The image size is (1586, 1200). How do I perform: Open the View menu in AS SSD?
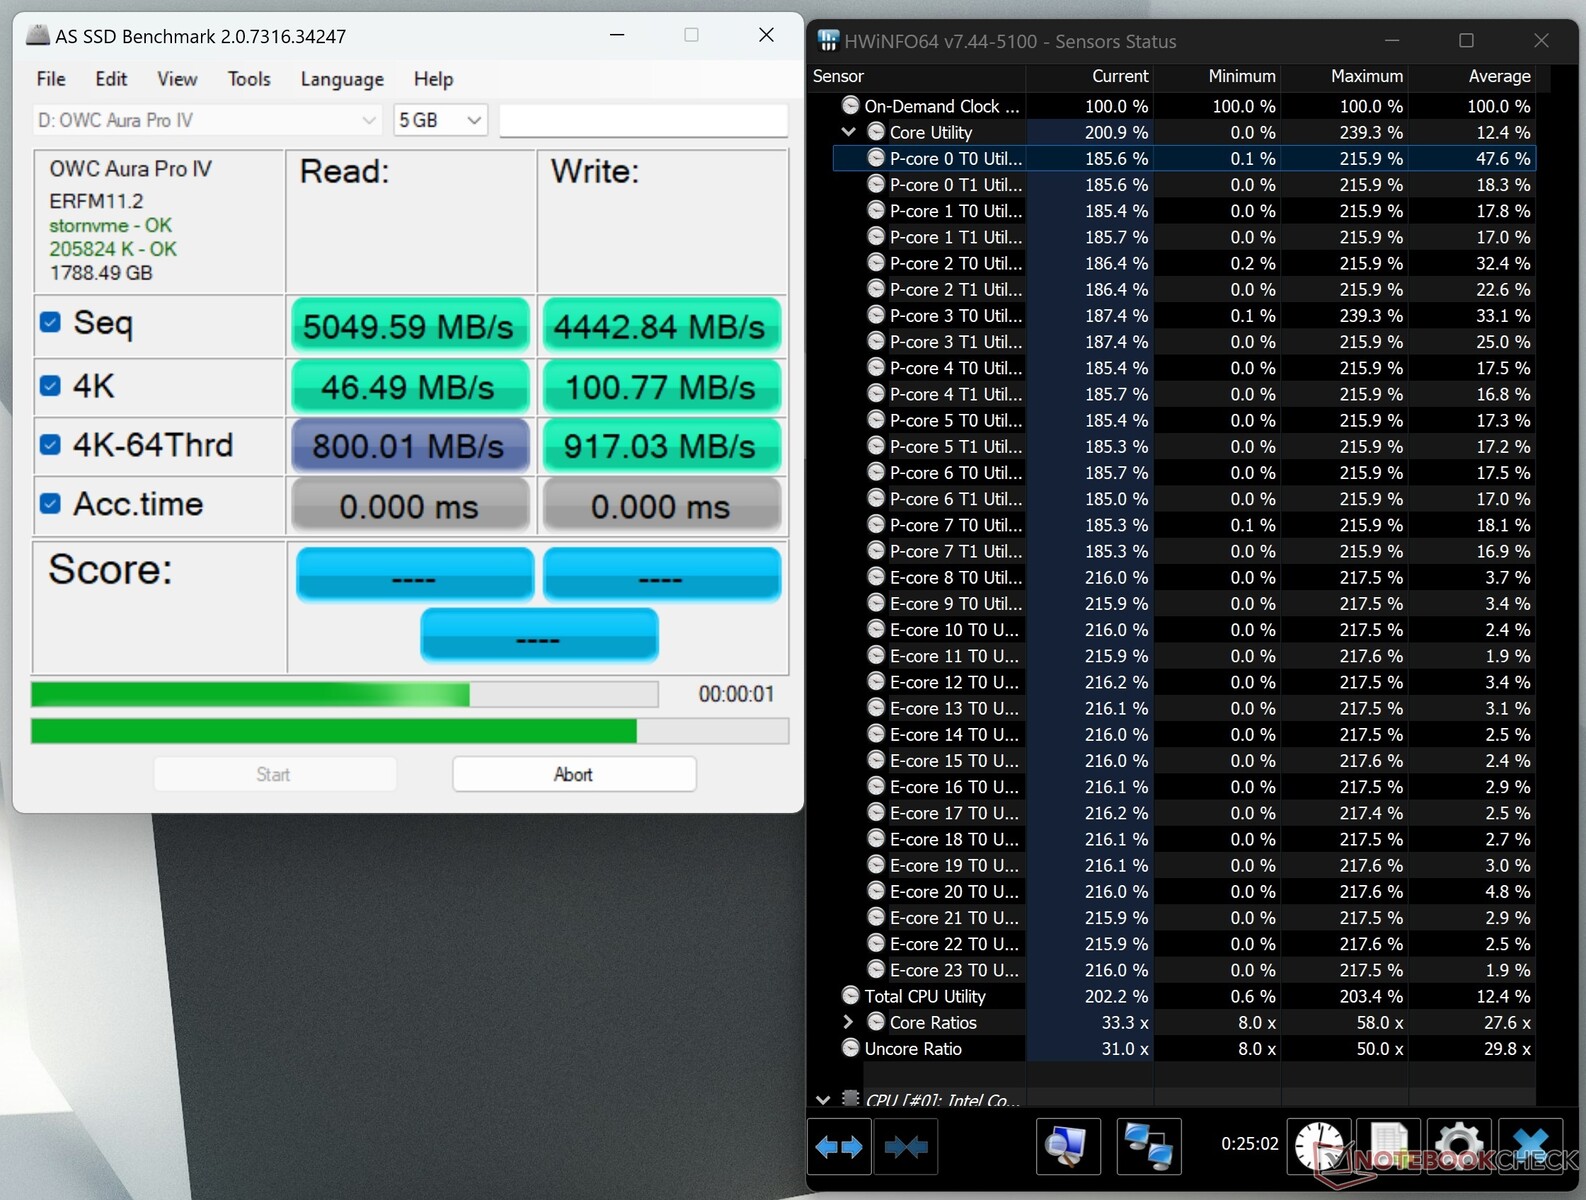[177, 79]
